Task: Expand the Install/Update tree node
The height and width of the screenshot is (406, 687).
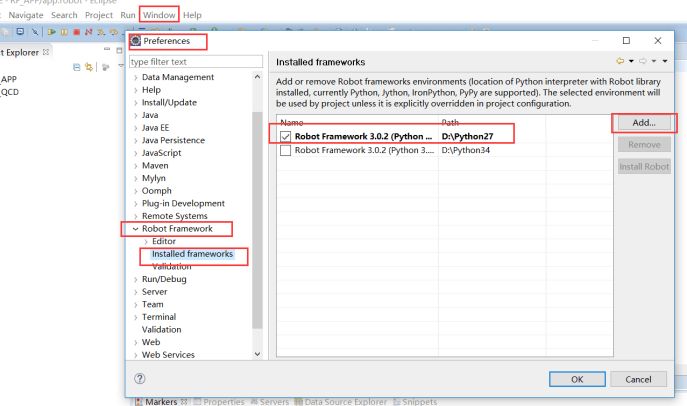Action: [x=135, y=103]
